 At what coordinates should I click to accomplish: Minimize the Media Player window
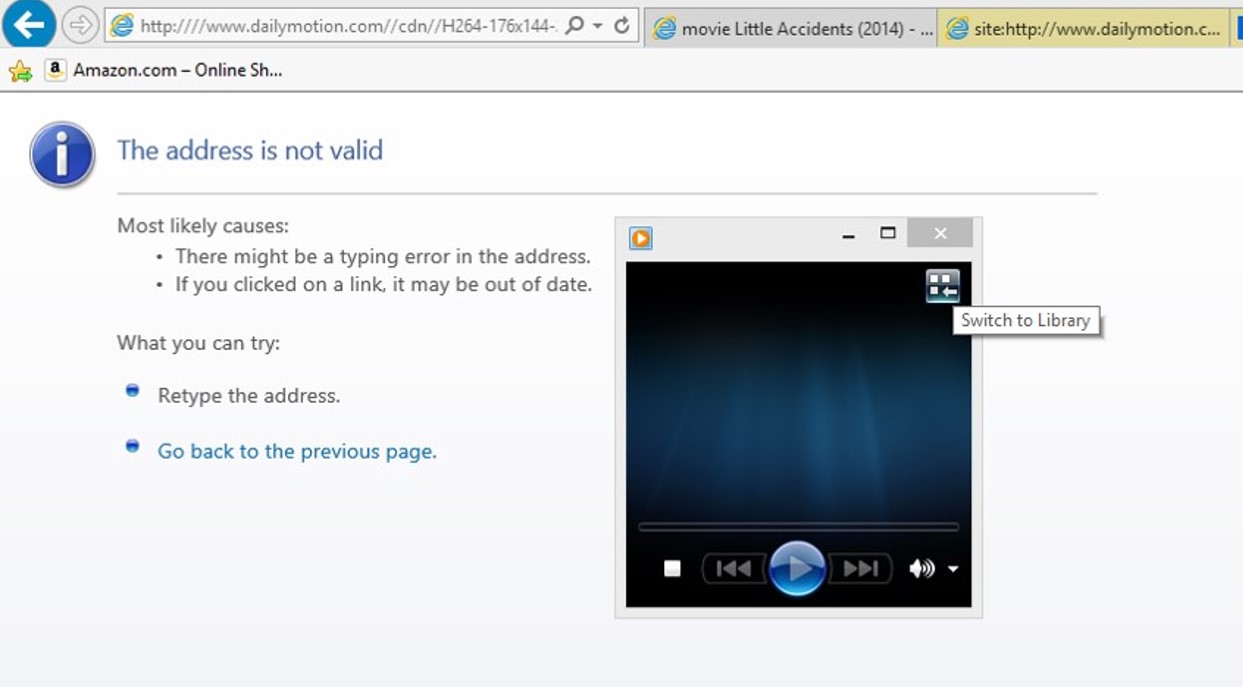[848, 234]
